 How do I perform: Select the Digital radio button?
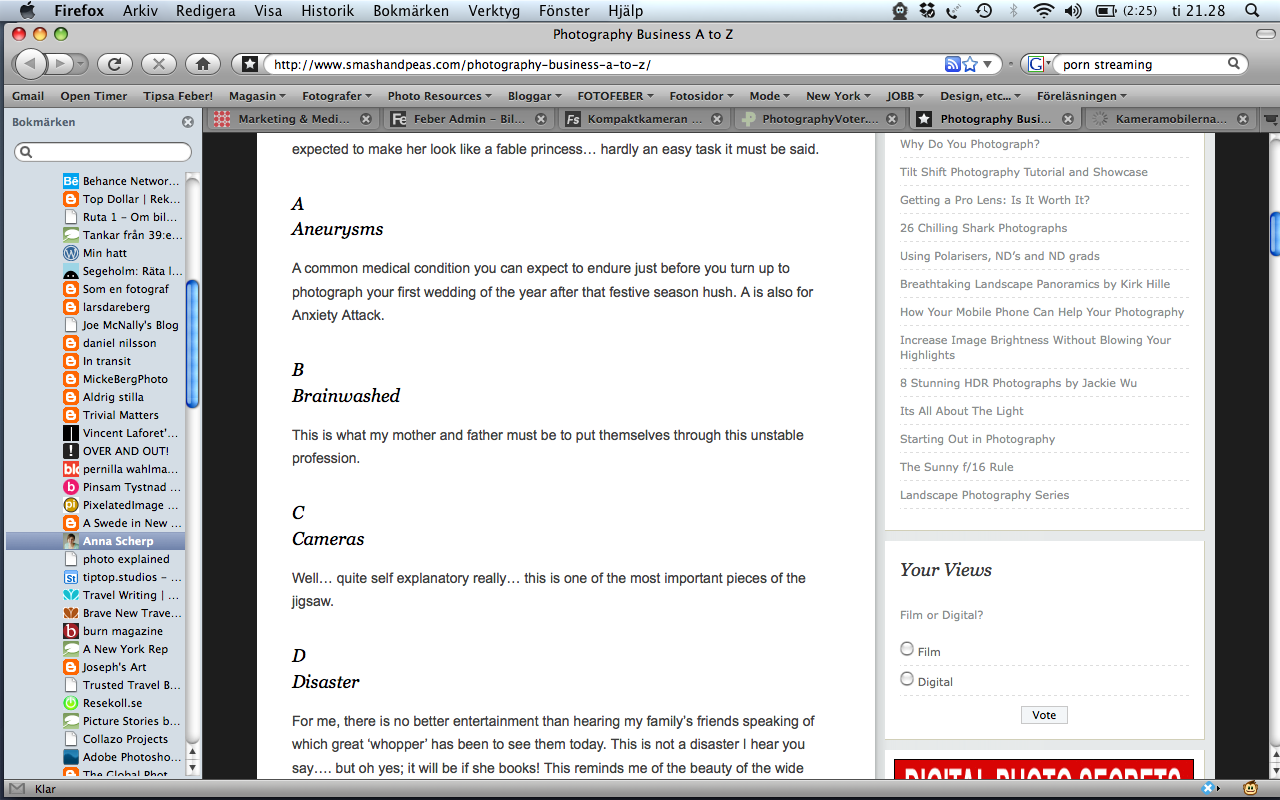click(907, 679)
